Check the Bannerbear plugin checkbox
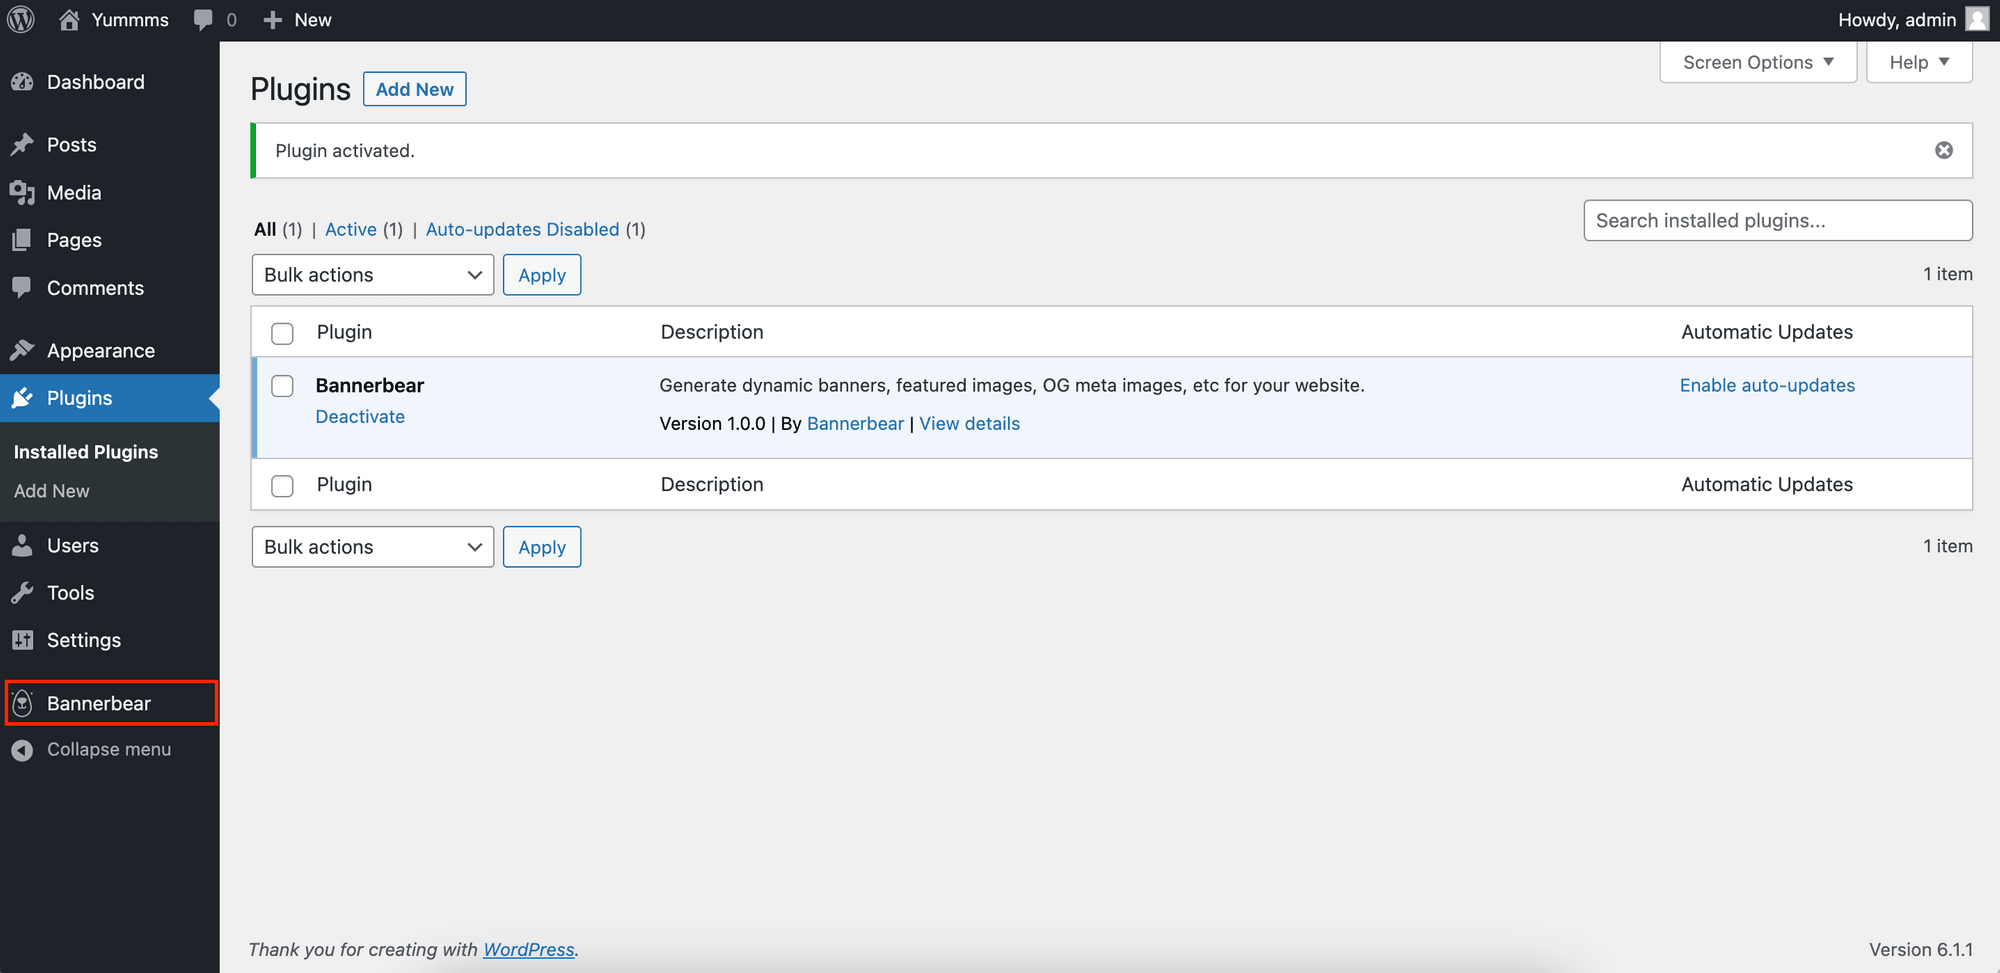 (x=283, y=386)
